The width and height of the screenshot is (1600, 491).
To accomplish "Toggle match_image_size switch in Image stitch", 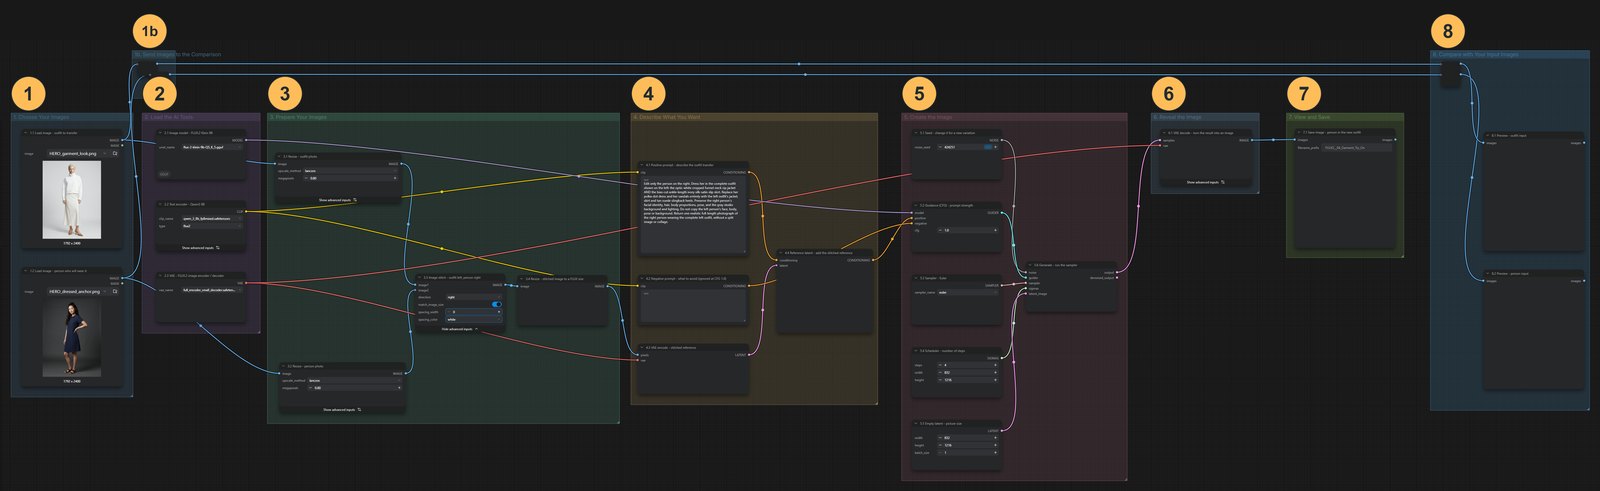I will pos(497,304).
